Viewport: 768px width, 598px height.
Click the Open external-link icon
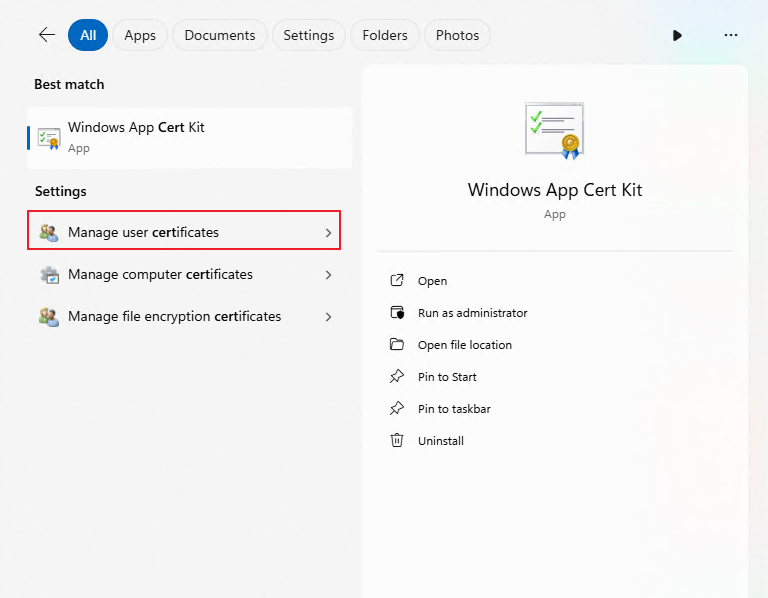click(x=397, y=280)
